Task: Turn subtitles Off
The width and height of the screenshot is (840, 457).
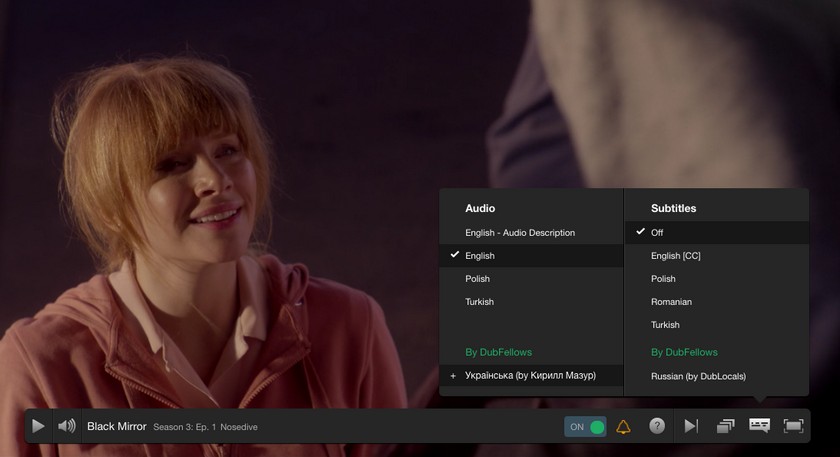Action: (x=717, y=233)
